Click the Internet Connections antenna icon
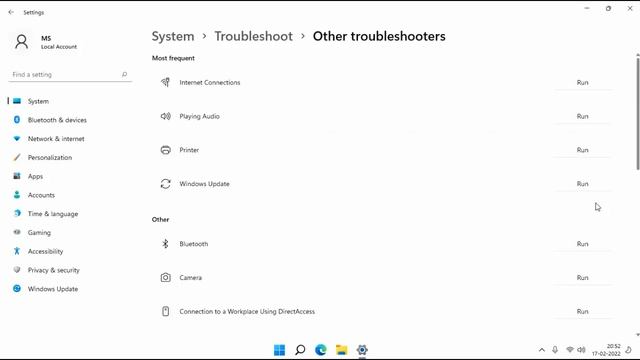 165,82
